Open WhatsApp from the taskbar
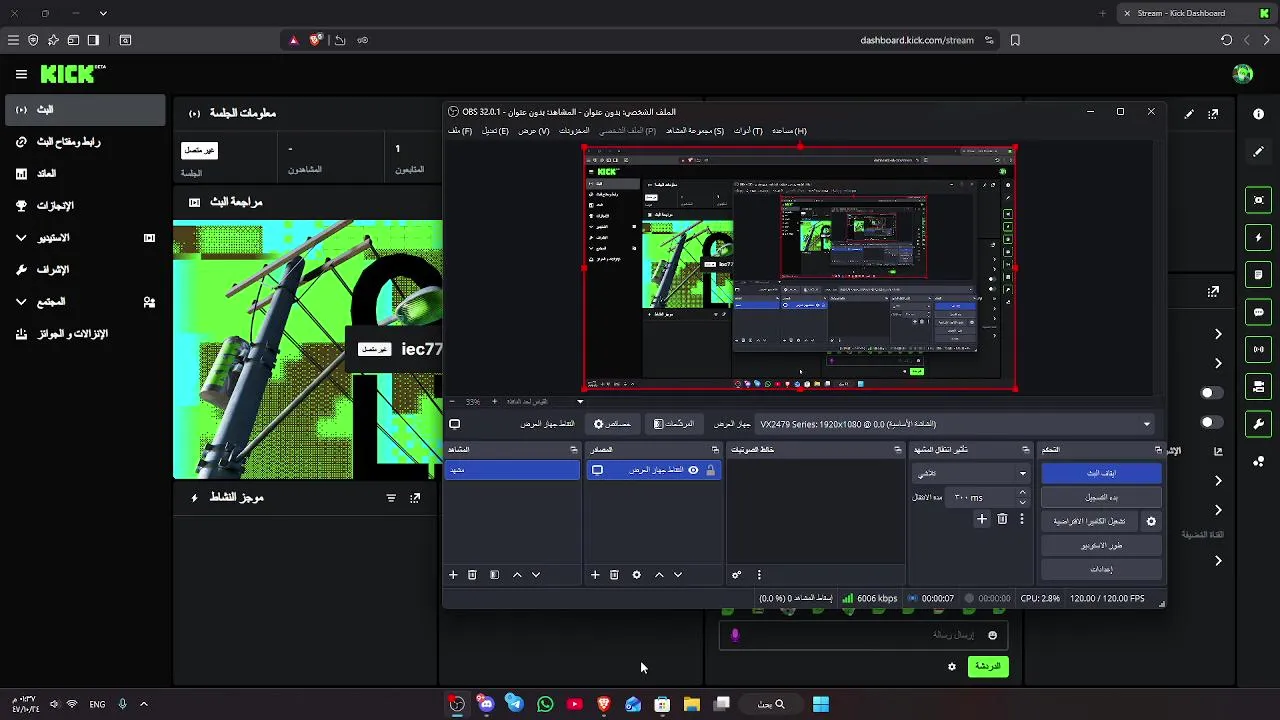Image resolution: width=1280 pixels, height=720 pixels. (545, 704)
